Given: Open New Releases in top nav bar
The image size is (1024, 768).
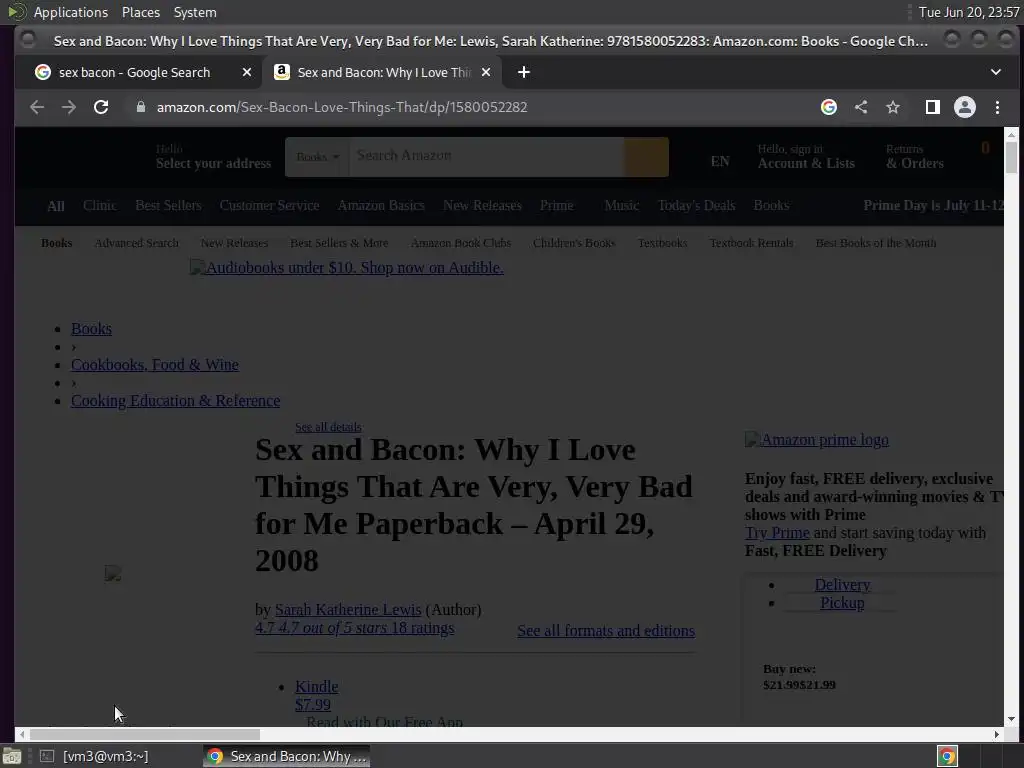Looking at the screenshot, I should pos(482,205).
